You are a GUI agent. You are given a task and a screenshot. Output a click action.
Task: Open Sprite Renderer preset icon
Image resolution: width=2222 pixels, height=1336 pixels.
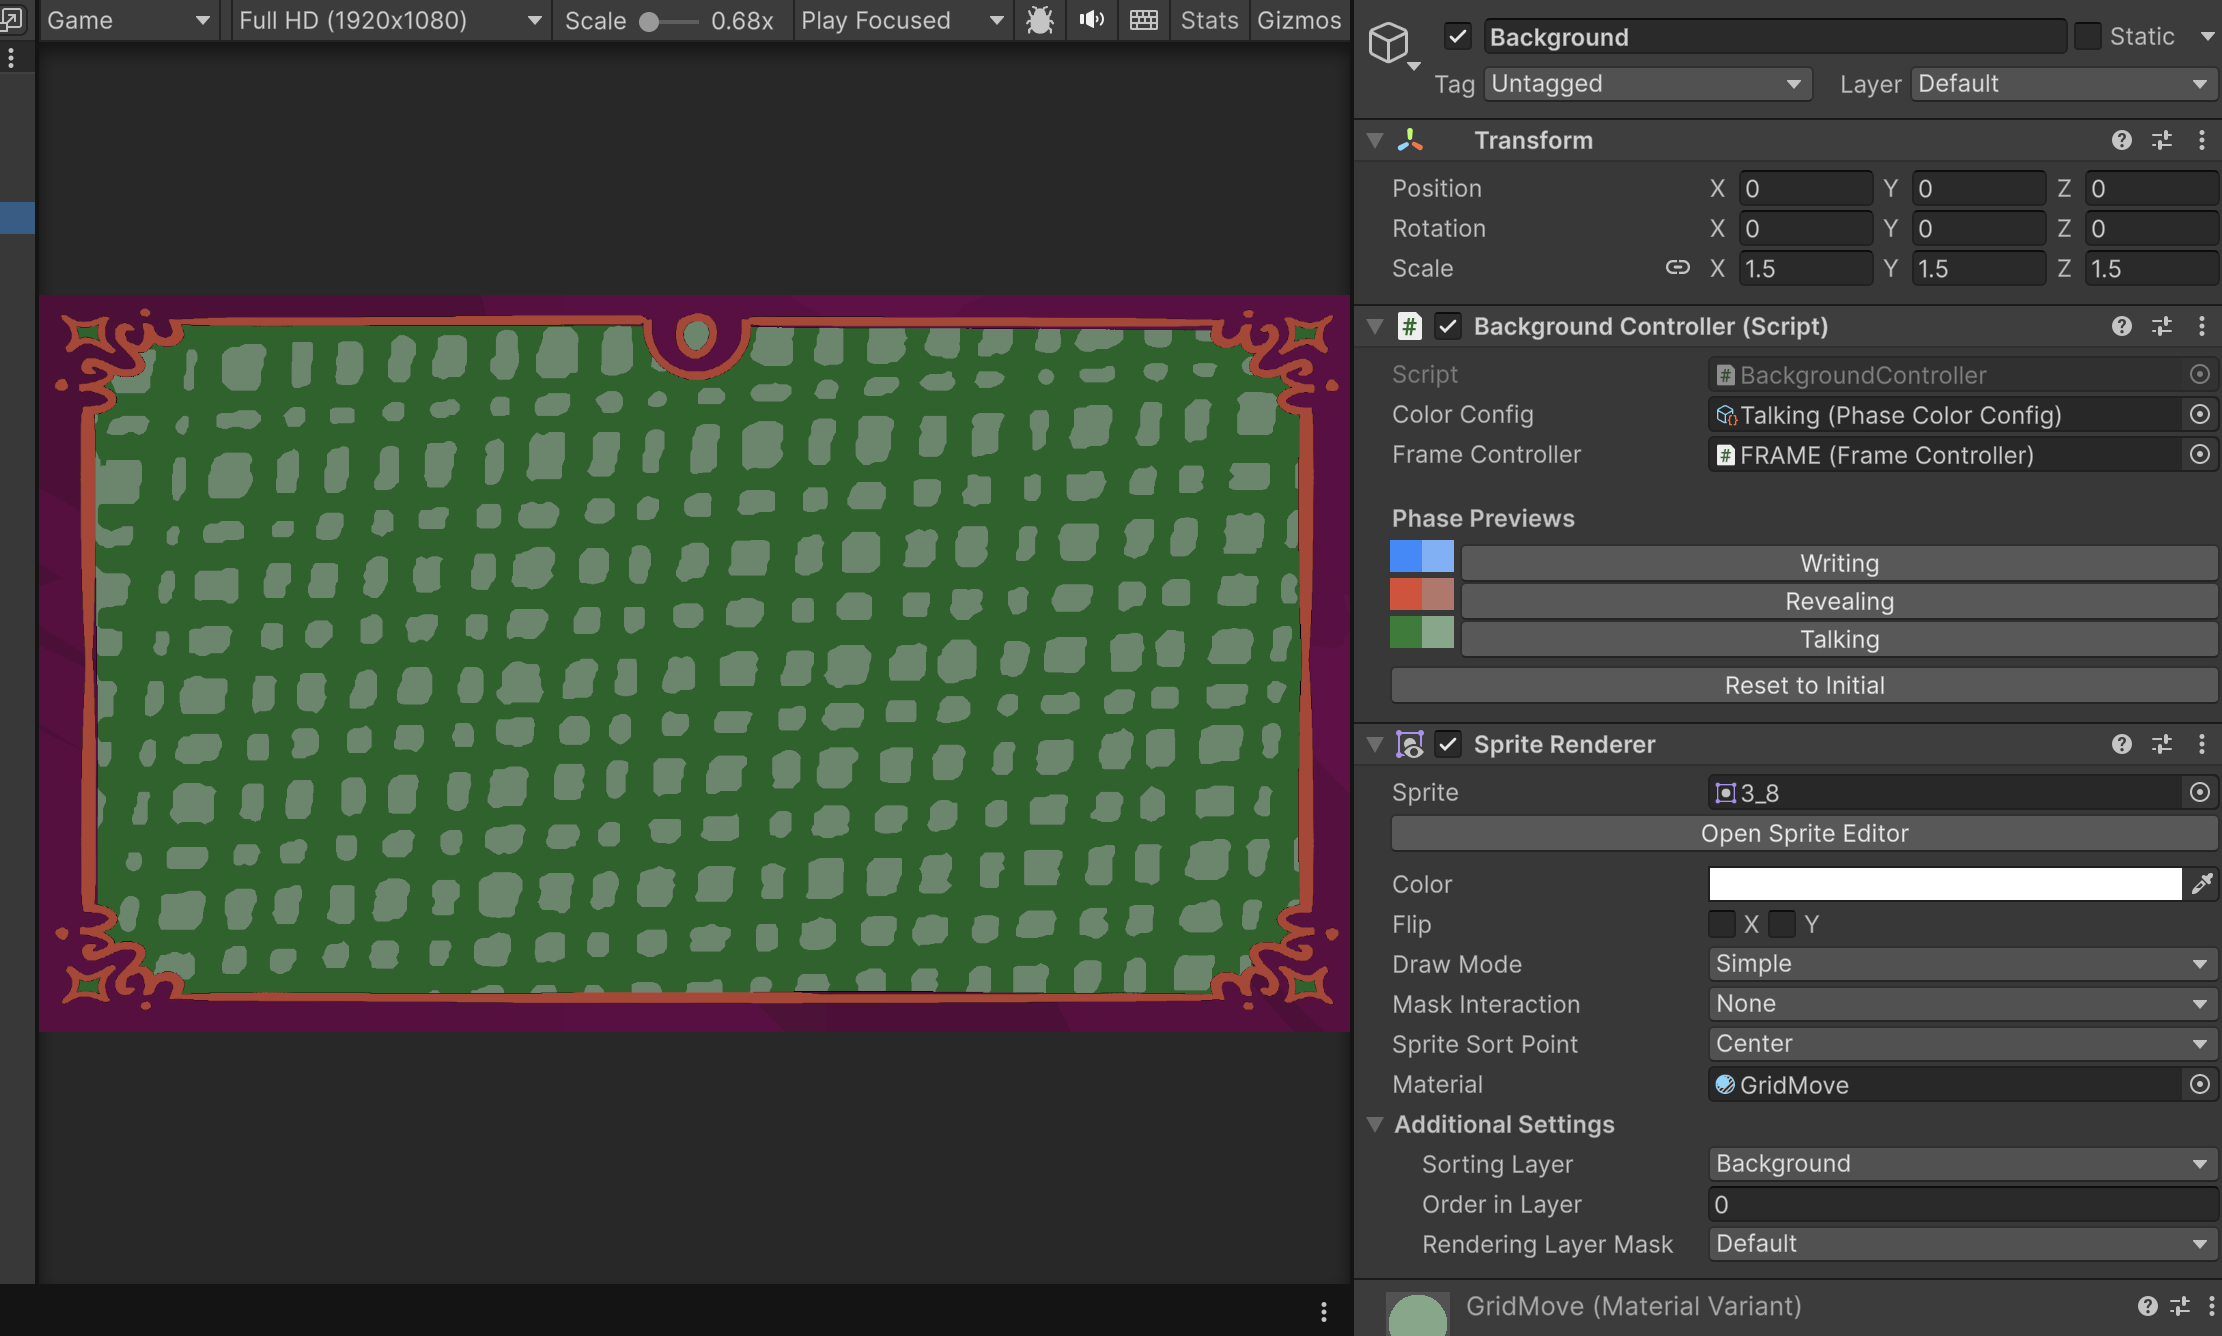pos(2161,744)
